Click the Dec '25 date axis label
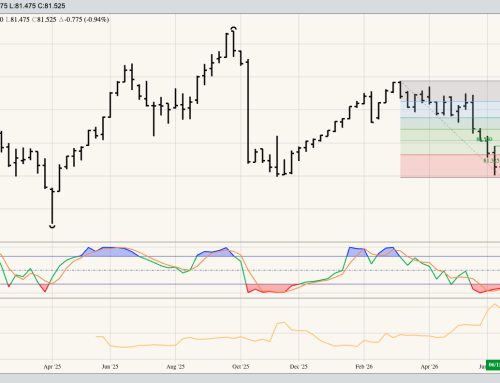 point(299,367)
